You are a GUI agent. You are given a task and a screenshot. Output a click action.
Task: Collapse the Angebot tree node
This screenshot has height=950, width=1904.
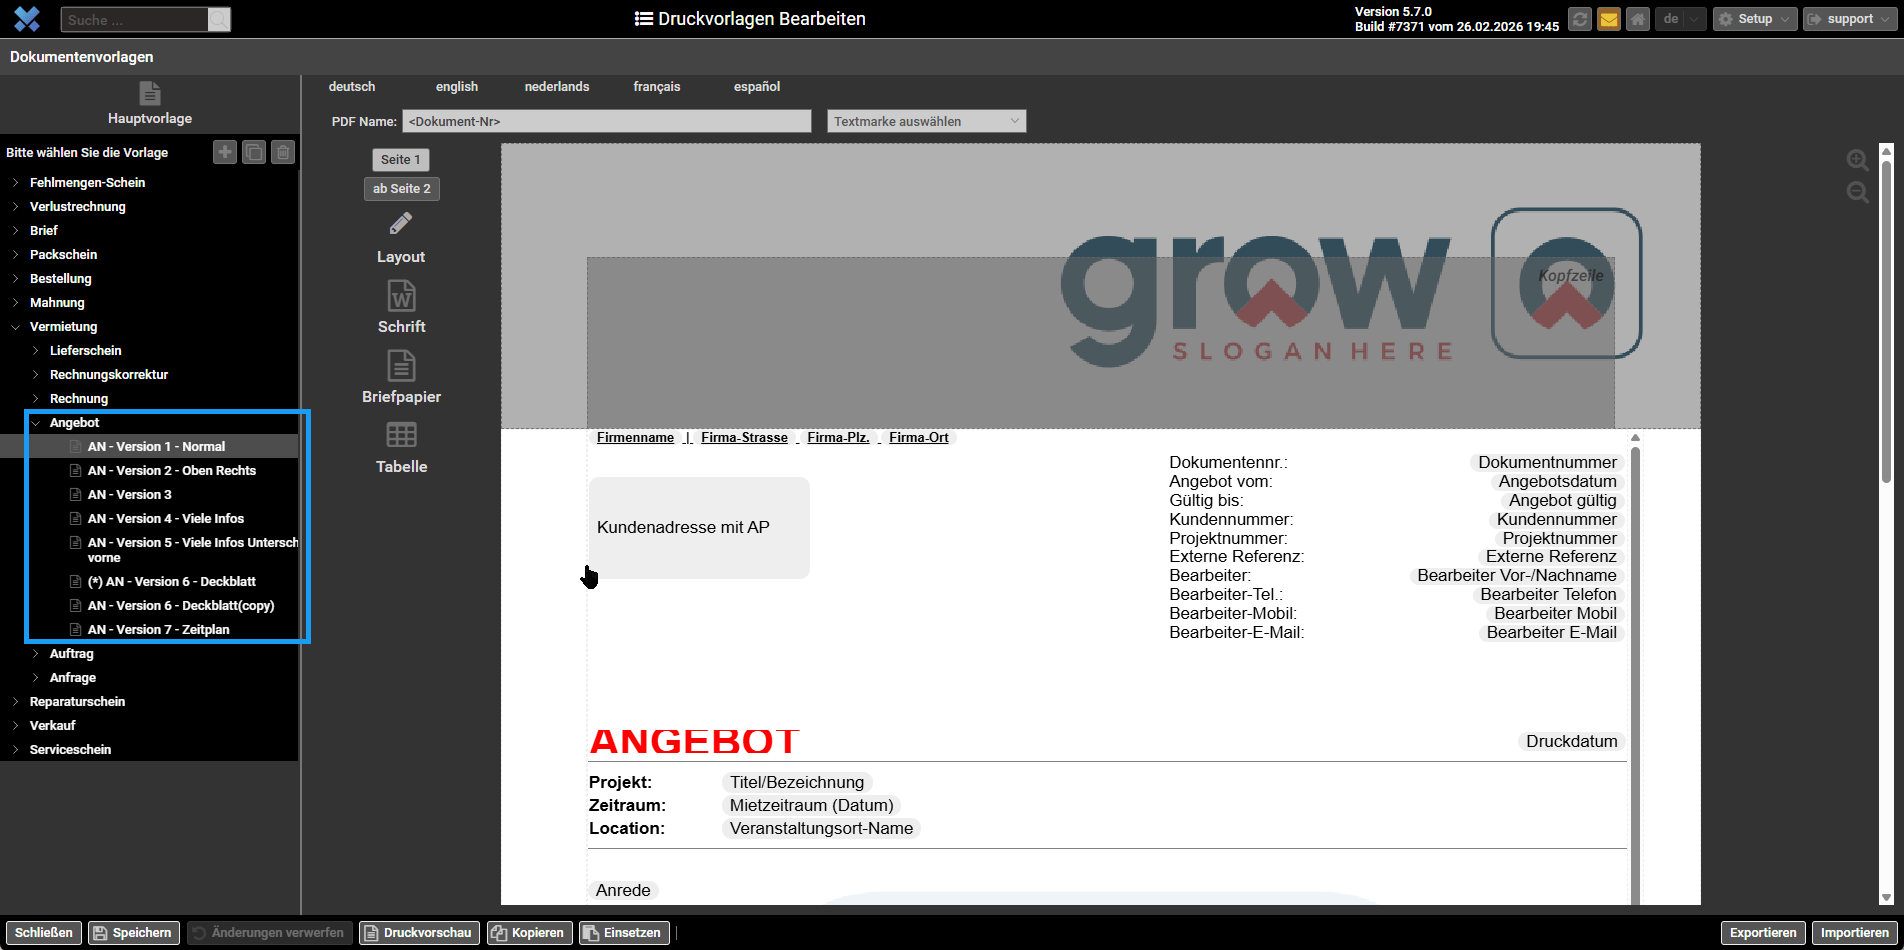pos(36,423)
